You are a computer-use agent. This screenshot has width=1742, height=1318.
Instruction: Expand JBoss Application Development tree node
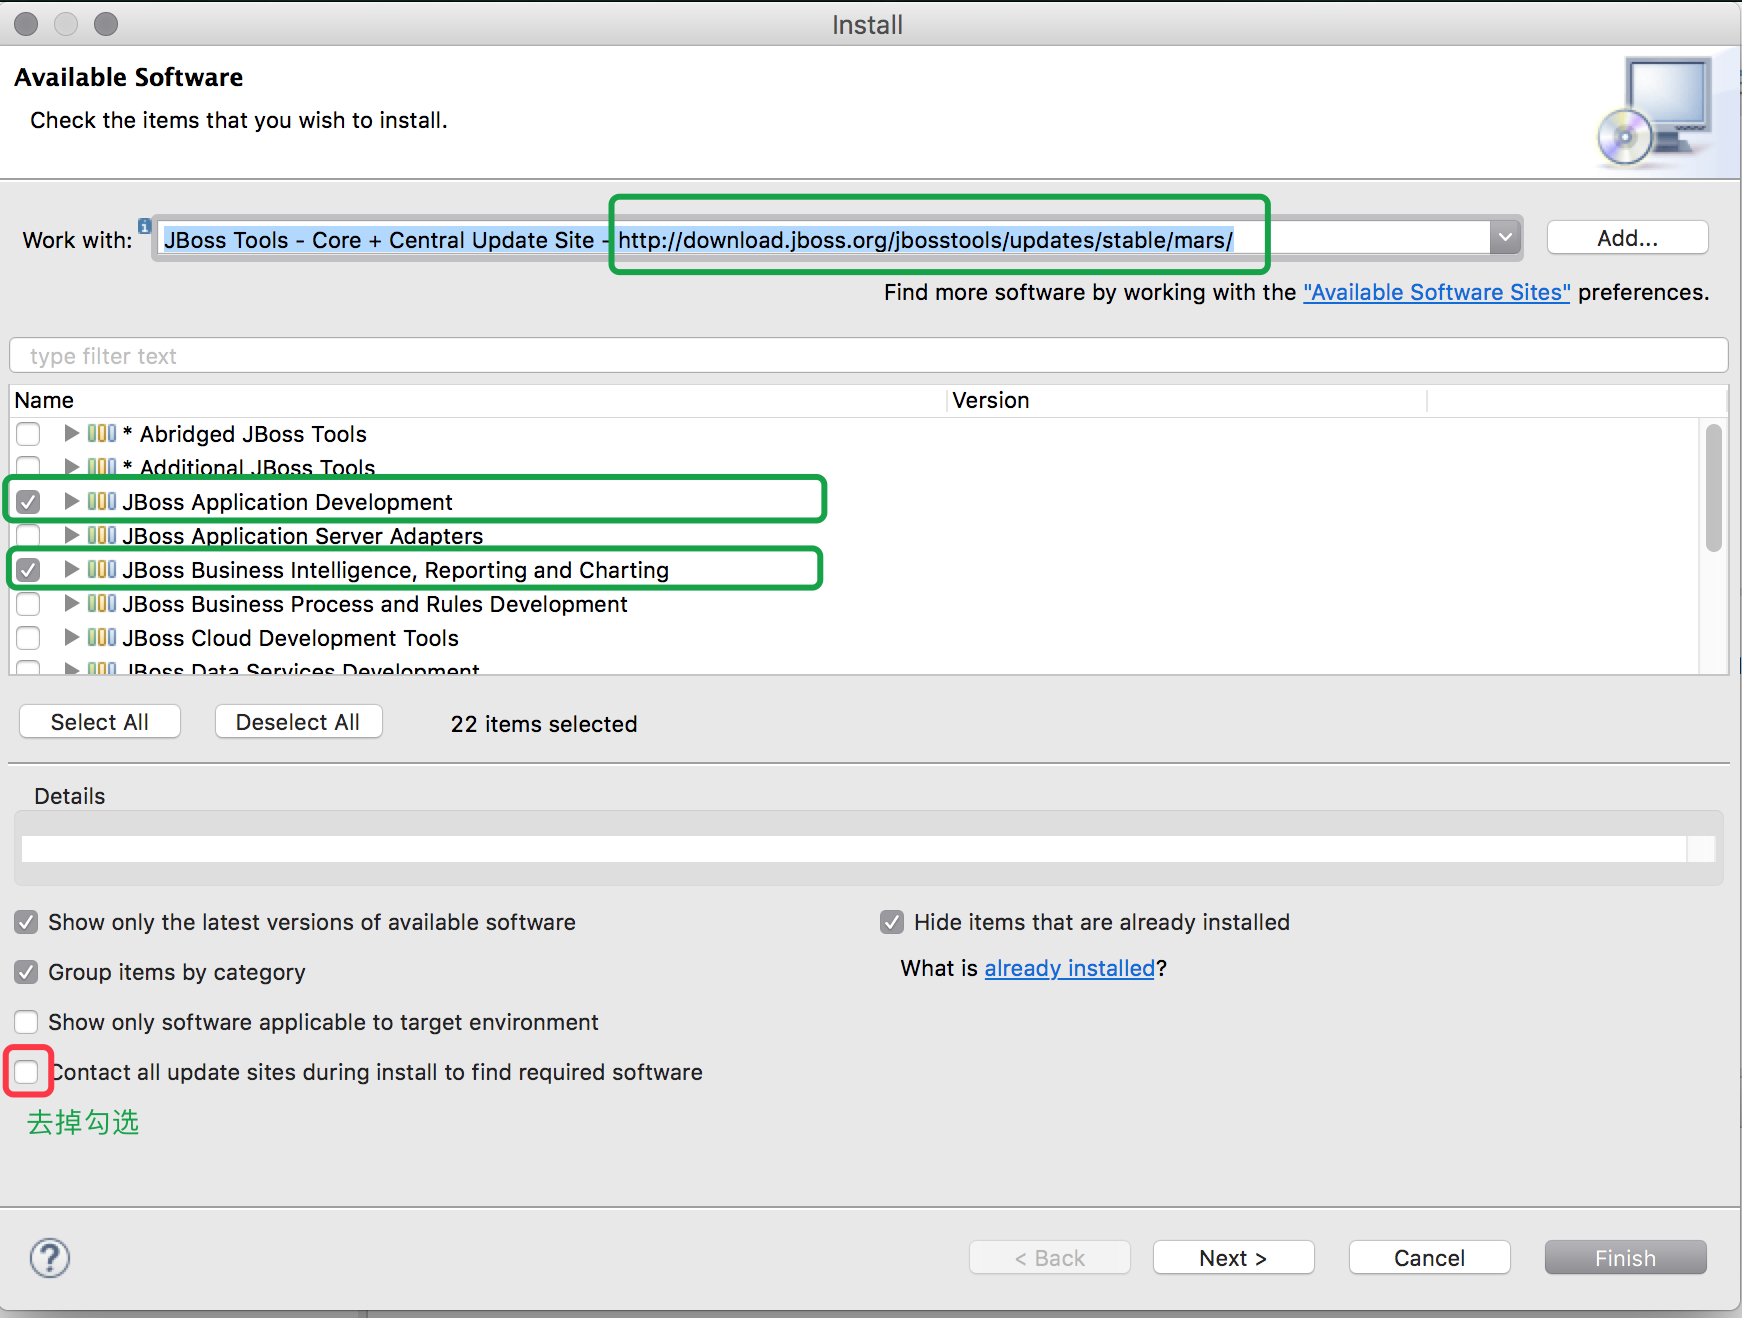point(71,501)
